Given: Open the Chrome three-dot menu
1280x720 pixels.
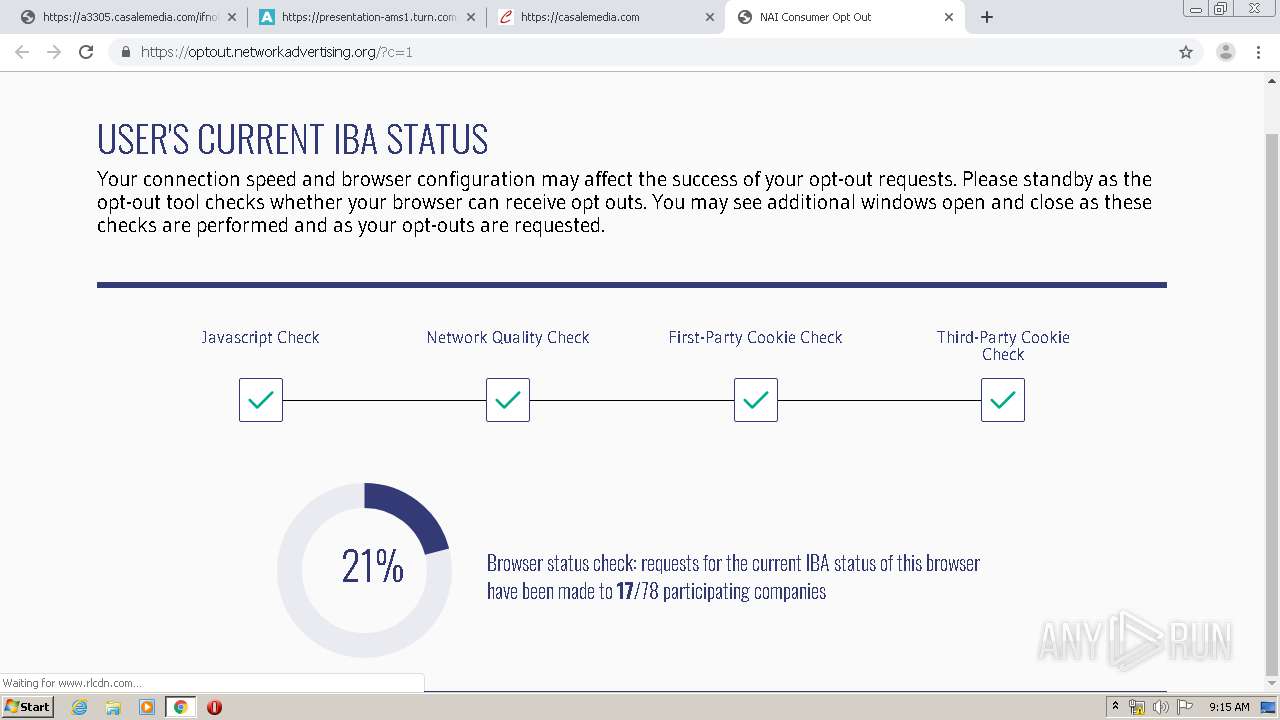Looking at the screenshot, I should pos(1259,52).
